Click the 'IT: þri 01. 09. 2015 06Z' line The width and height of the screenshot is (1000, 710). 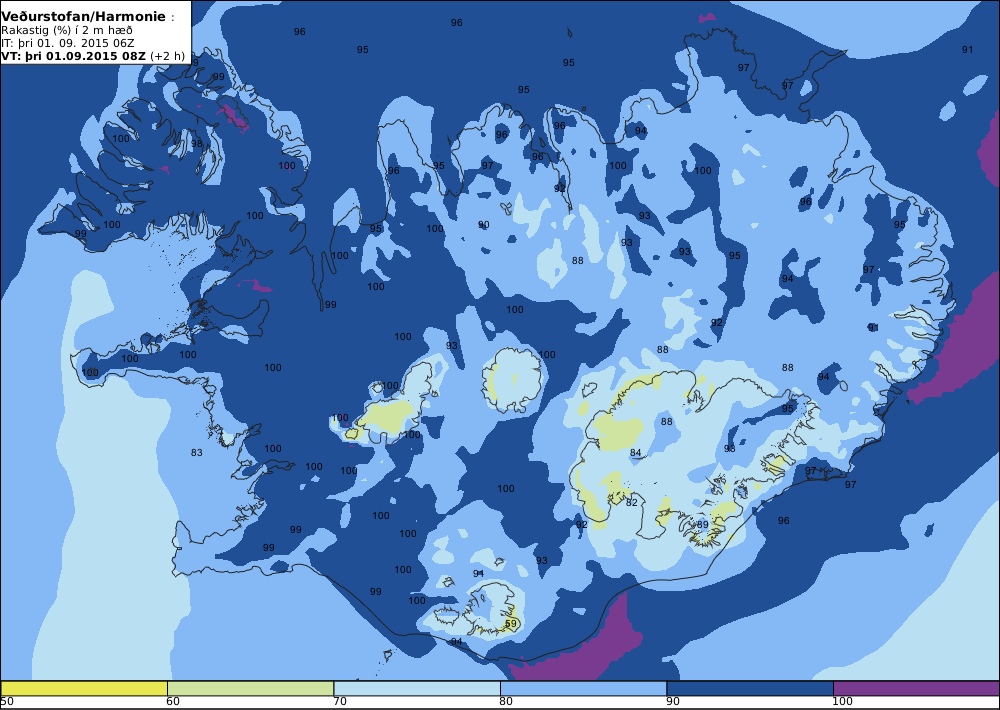point(68,43)
